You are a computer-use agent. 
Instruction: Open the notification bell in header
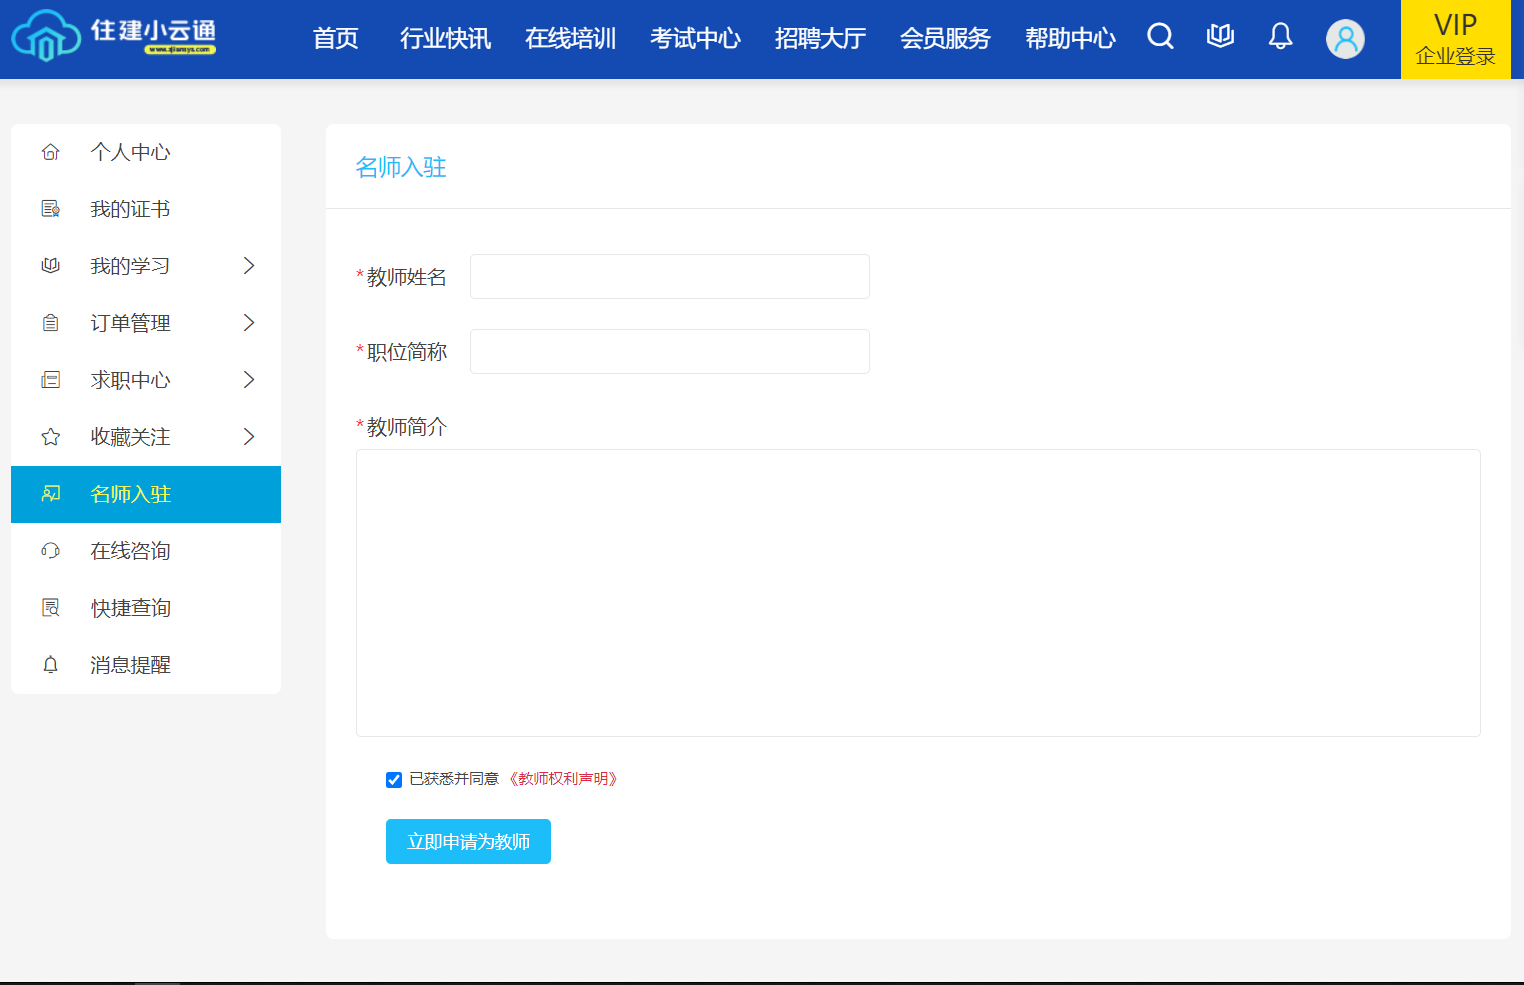(x=1280, y=37)
